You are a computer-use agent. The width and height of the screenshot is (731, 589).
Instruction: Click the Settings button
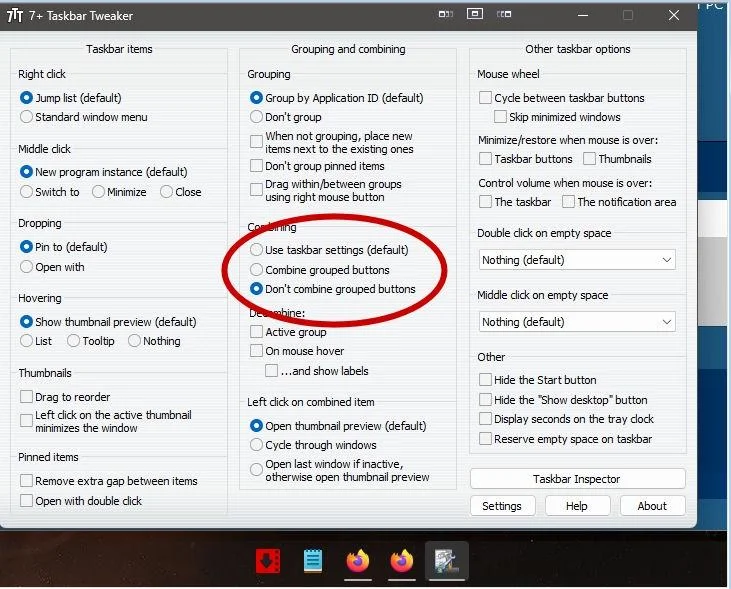pos(503,506)
